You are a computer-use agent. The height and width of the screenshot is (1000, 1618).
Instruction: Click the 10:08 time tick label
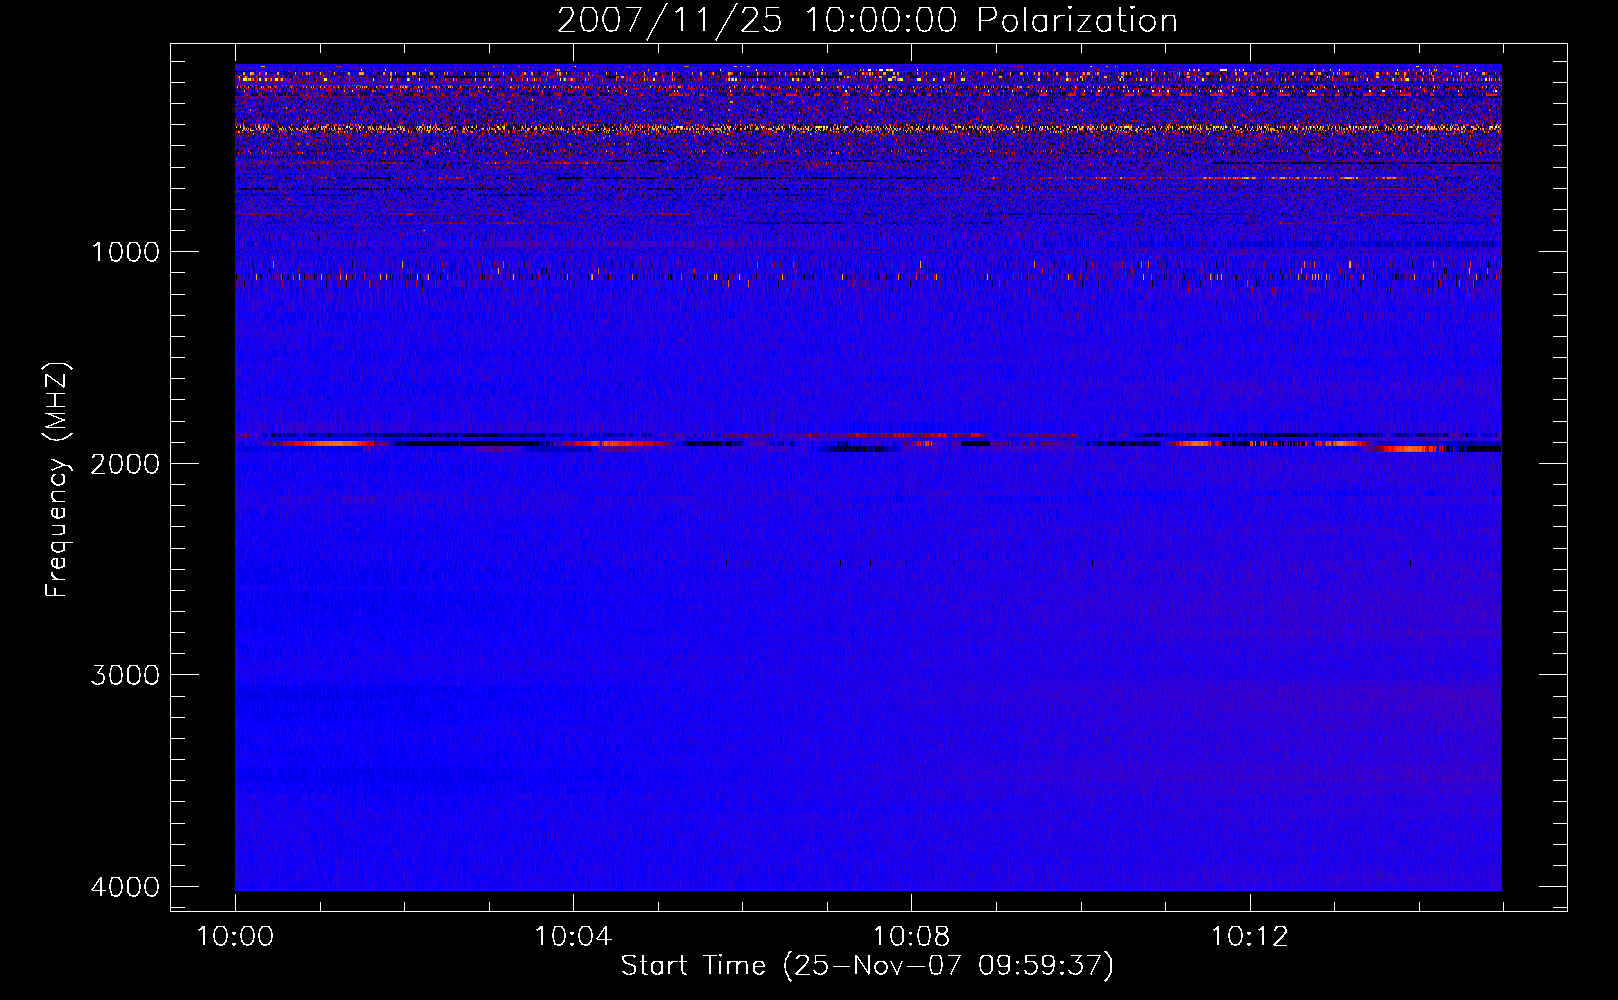tap(911, 937)
